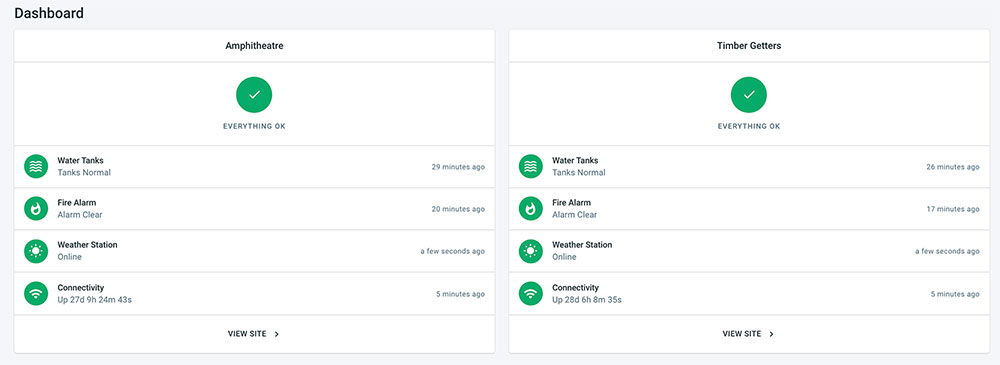The image size is (1000, 365).
Task: Click the Amphitheatre Water Tanks wave icon
Action: pyautogui.click(x=36, y=167)
